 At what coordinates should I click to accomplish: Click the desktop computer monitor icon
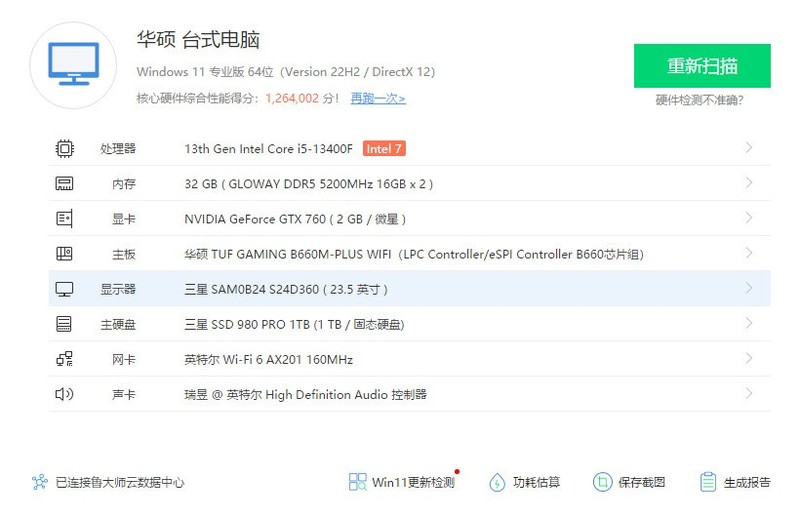click(x=73, y=64)
